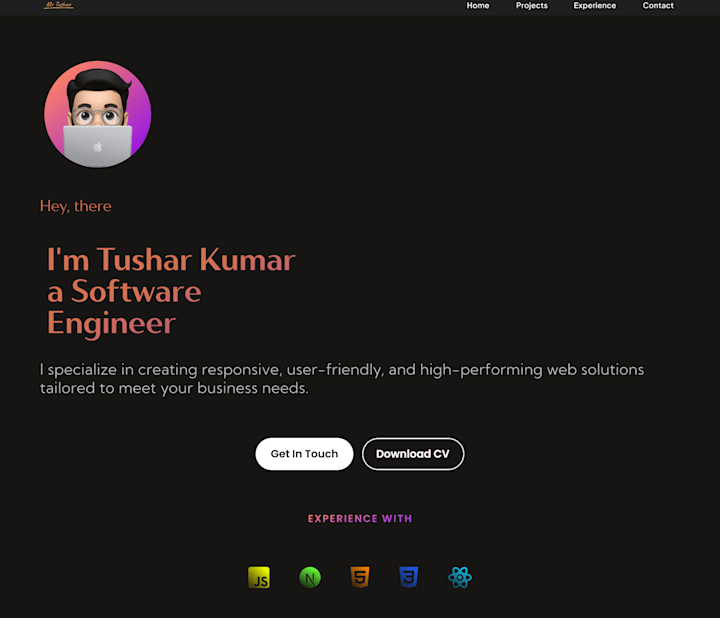Click the orange HTML5 shield icon
The image size is (720, 618).
coord(360,577)
